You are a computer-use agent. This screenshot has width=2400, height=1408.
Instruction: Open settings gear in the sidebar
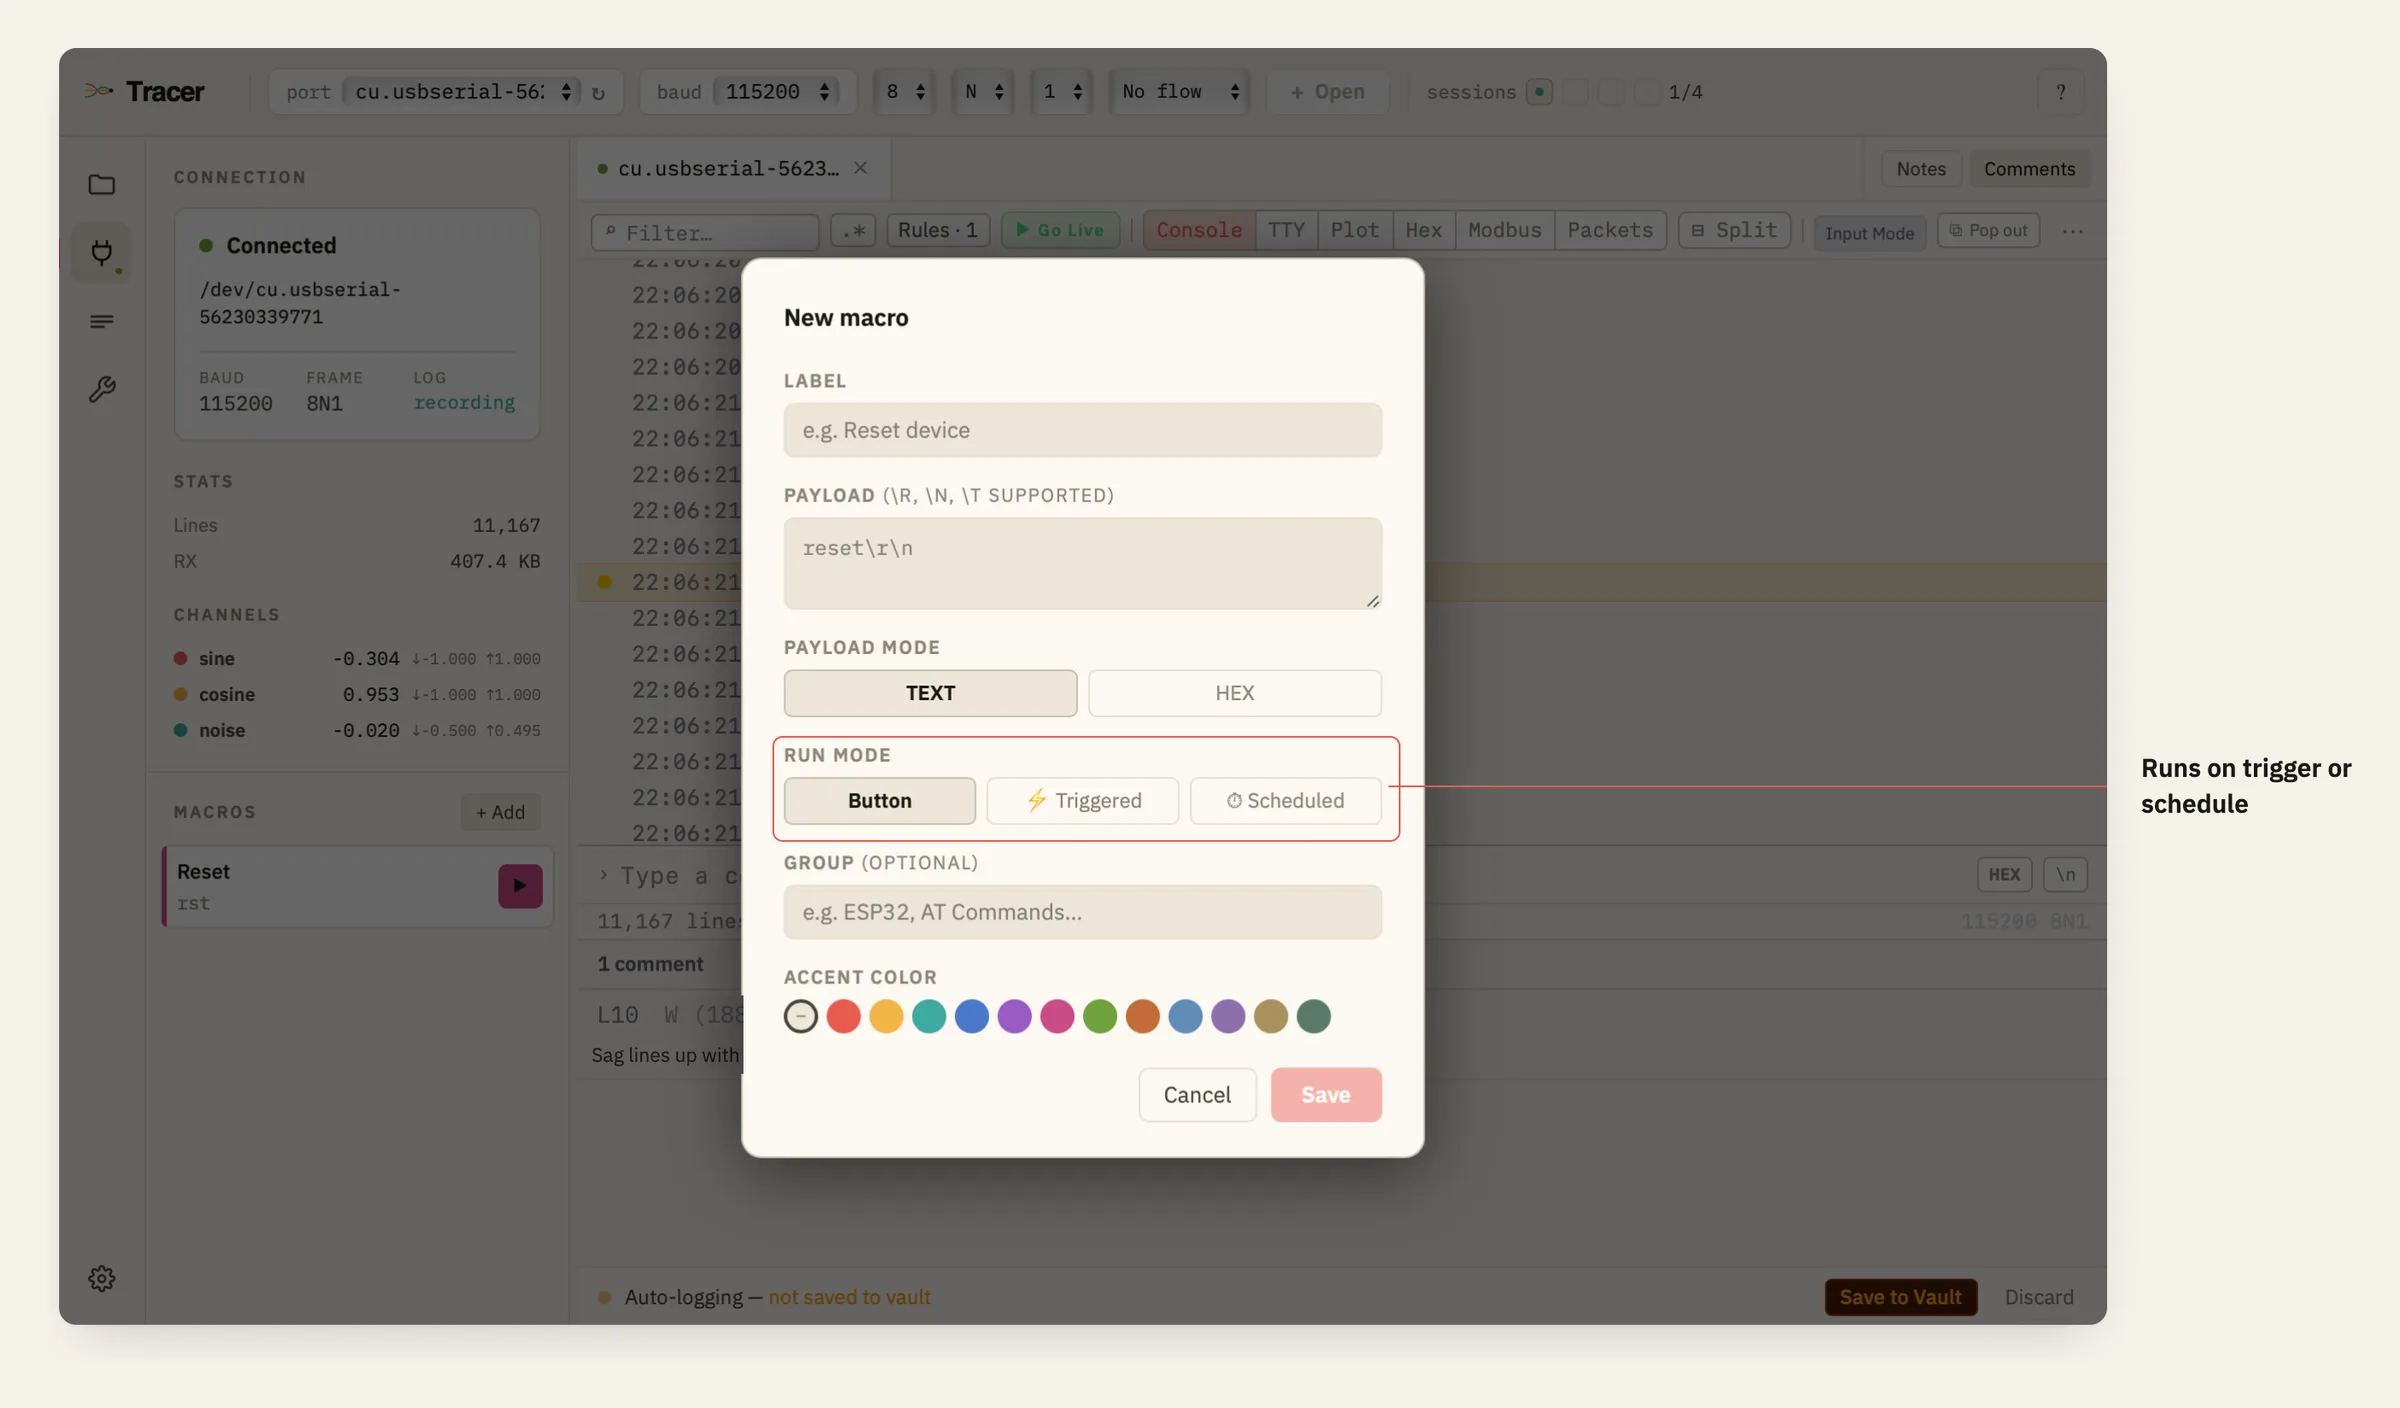101,1278
